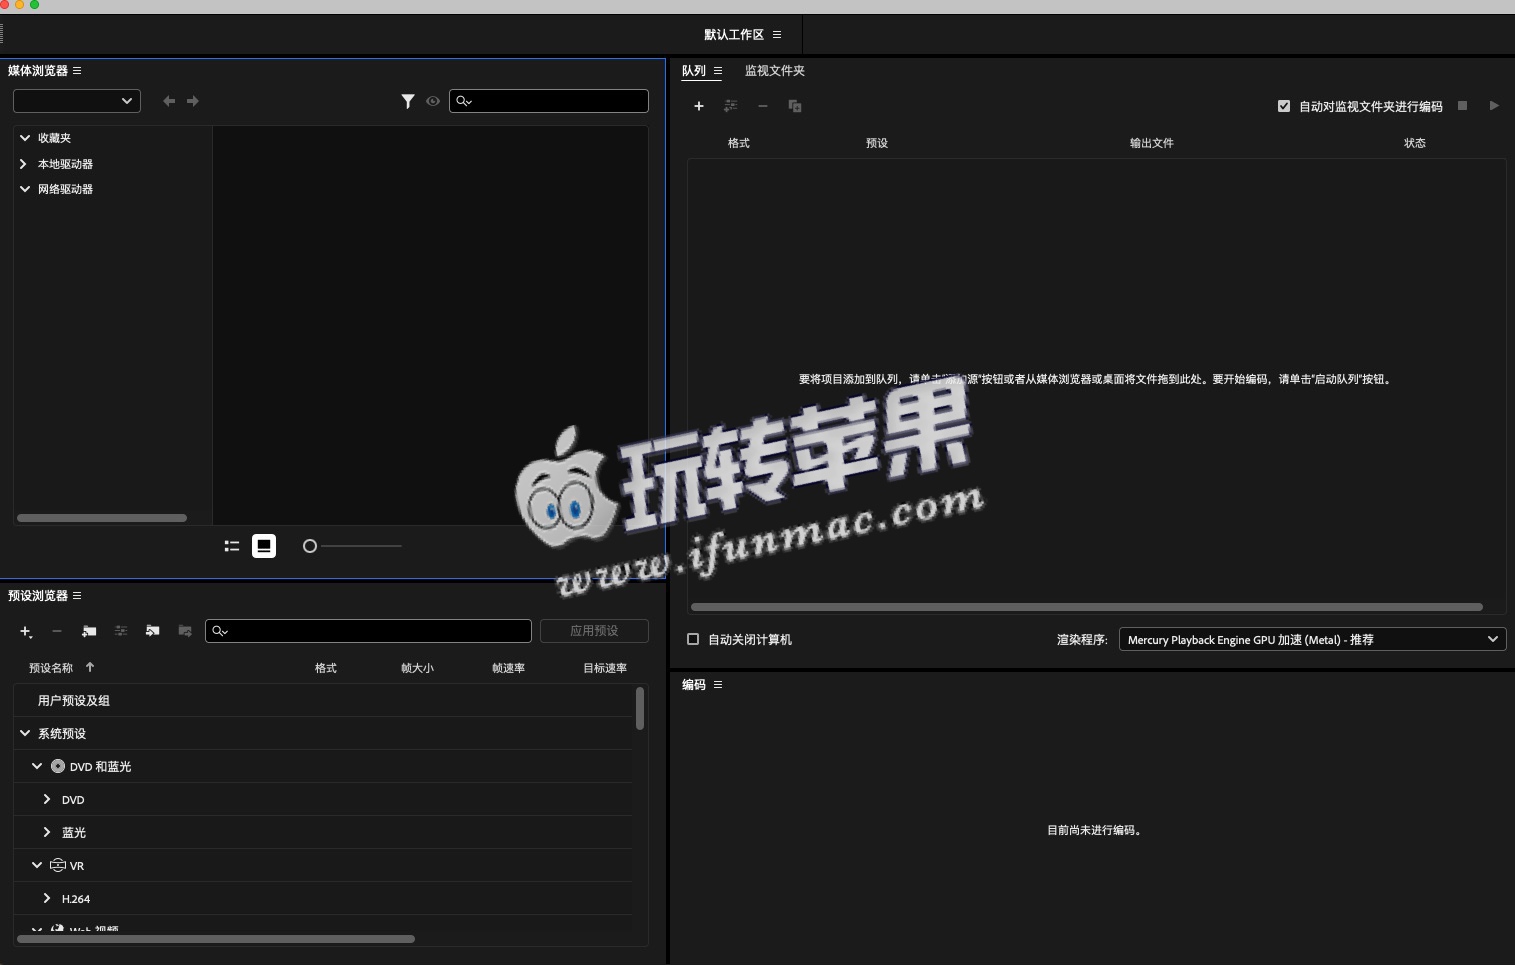This screenshot has width=1515, height=965.
Task: Click the VR headset icon
Action: [58, 866]
